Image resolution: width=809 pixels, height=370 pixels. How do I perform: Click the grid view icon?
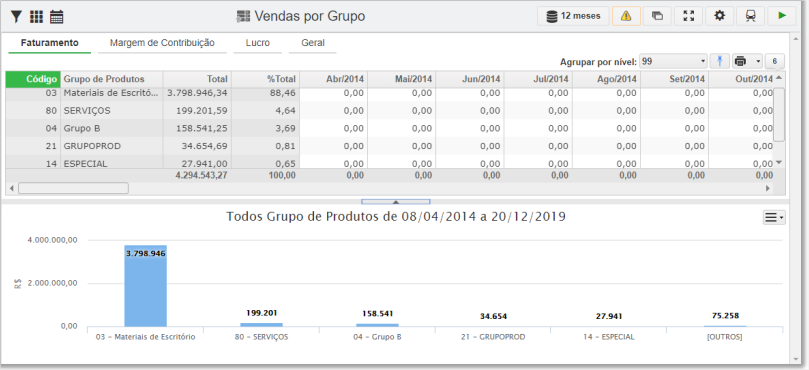[36, 17]
